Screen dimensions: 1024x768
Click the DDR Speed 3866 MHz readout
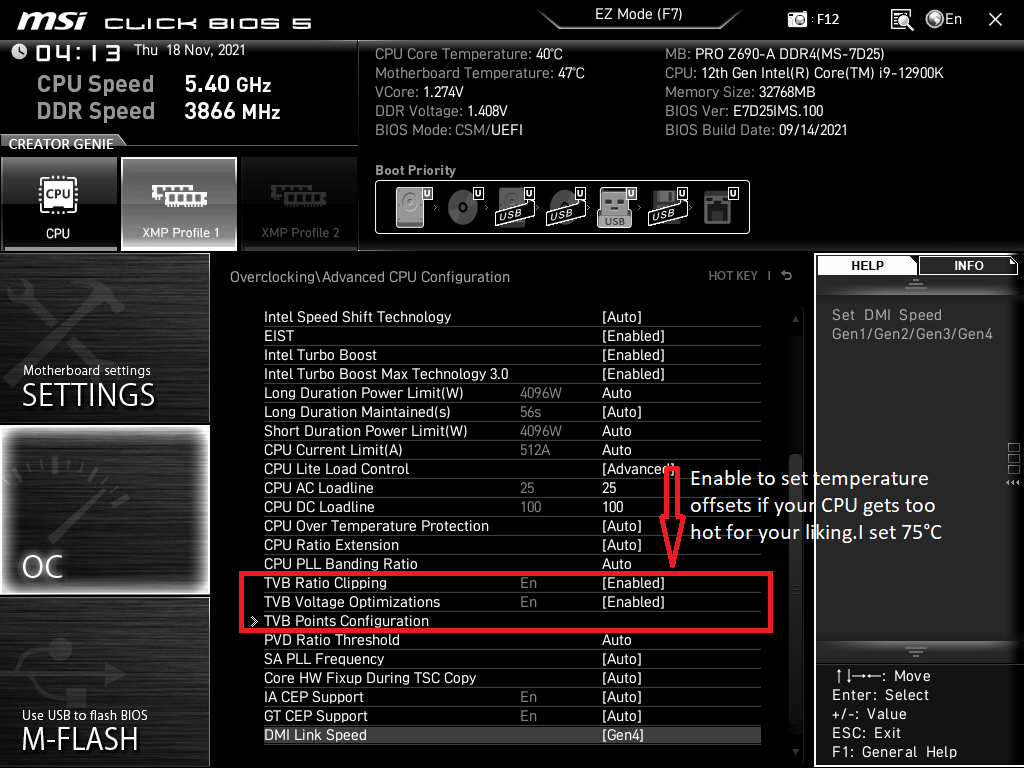[159, 111]
